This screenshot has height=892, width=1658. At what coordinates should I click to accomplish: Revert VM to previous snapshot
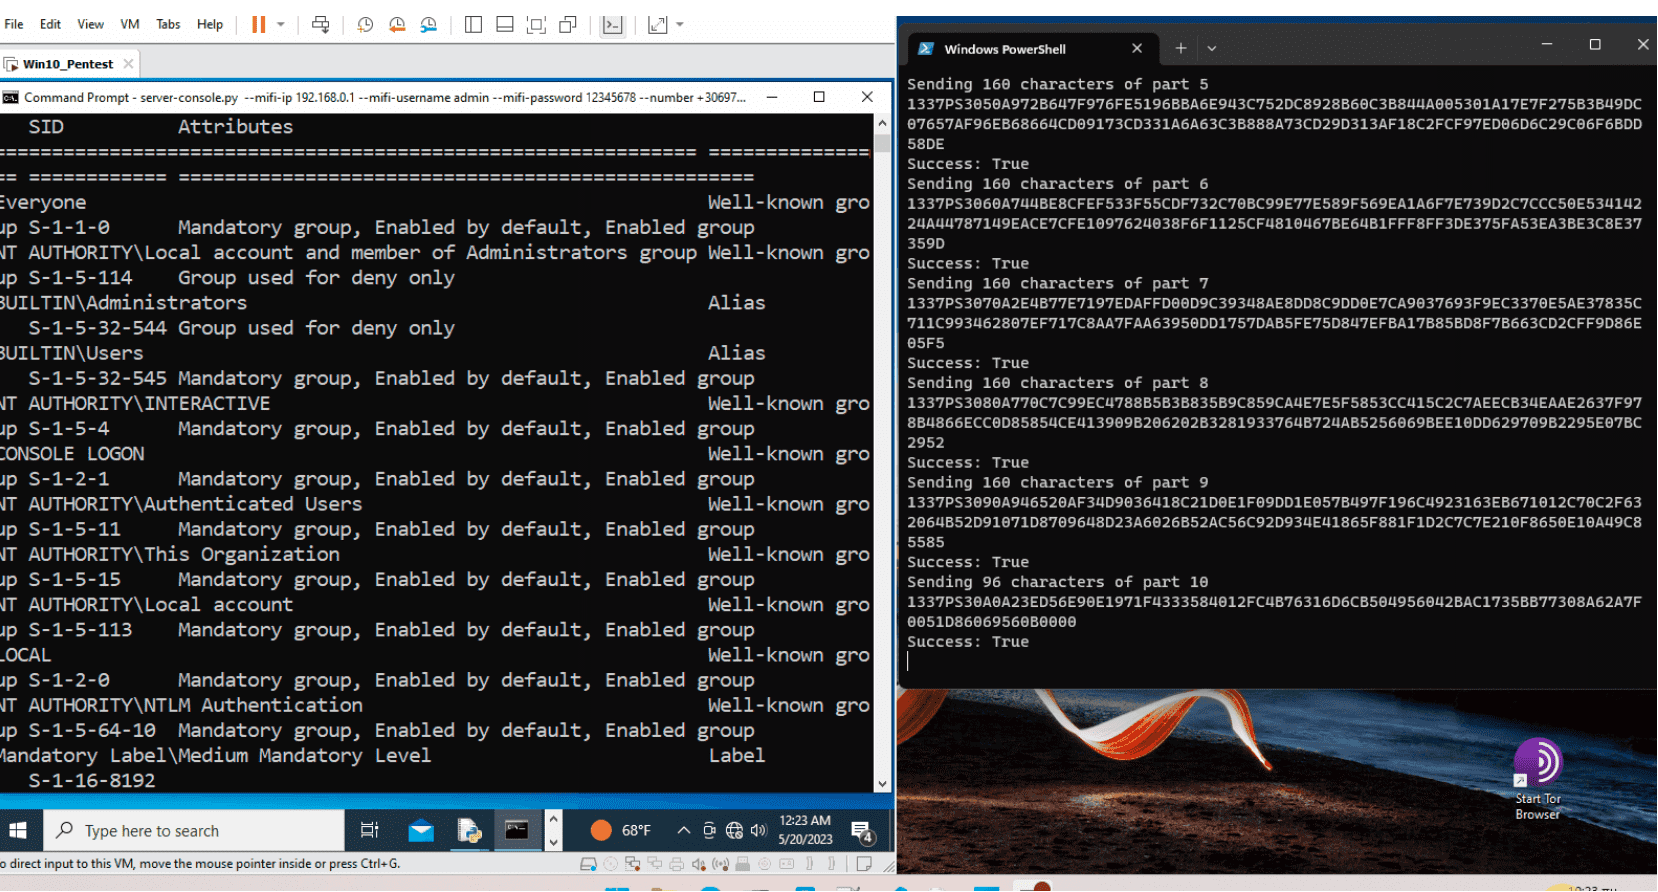397,24
